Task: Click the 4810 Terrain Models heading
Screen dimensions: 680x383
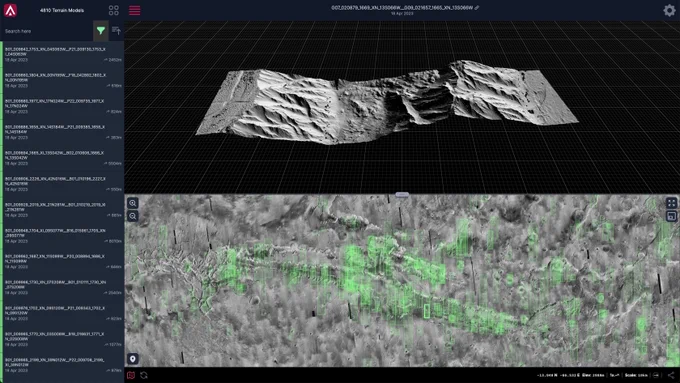Action: pyautogui.click(x=62, y=10)
